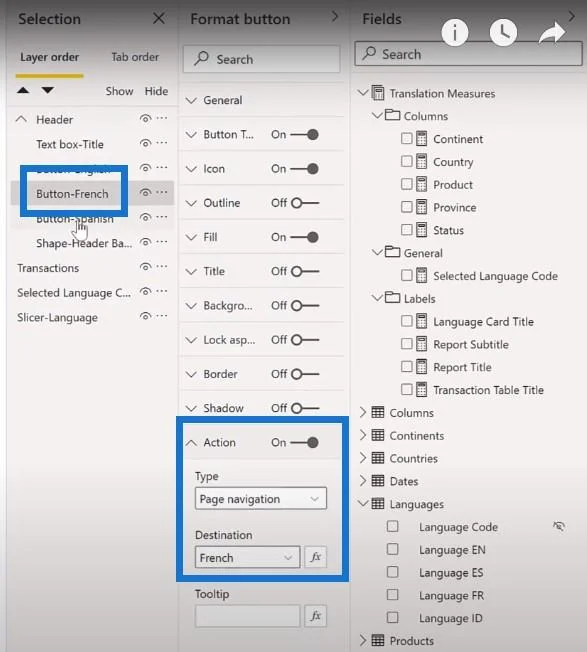Toggle visibility of Slicer-Language layer
The height and width of the screenshot is (652, 587).
145,316
